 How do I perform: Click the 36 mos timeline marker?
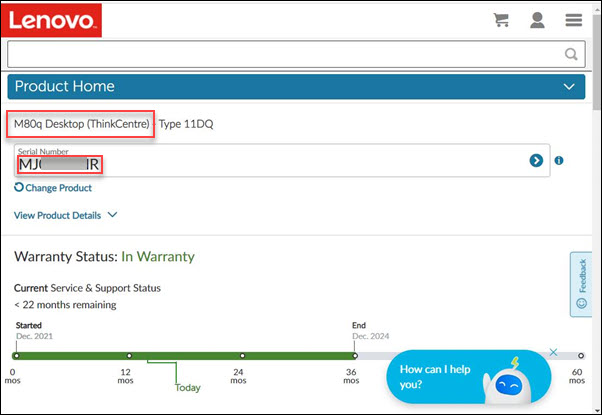(x=355, y=355)
